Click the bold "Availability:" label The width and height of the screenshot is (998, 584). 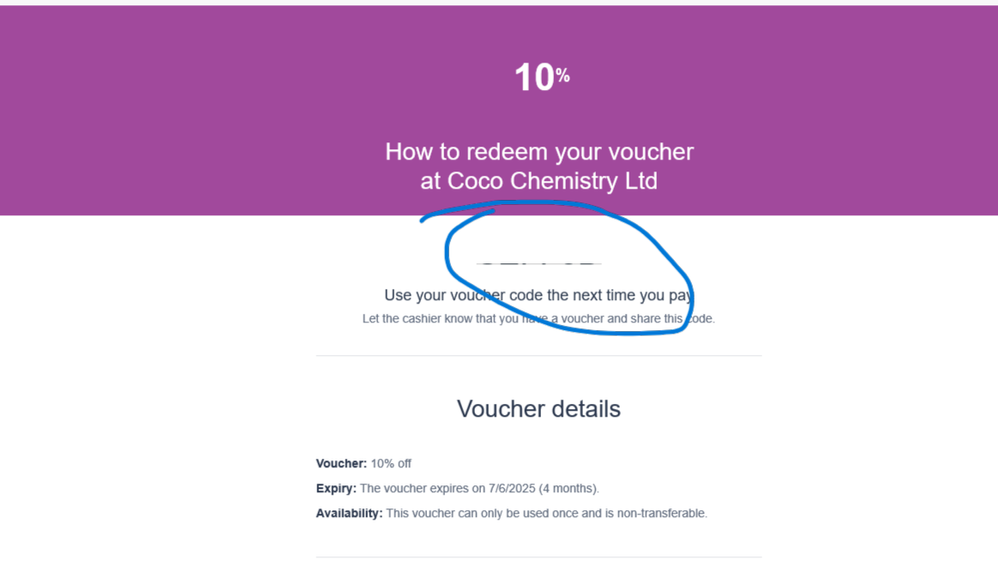point(349,514)
